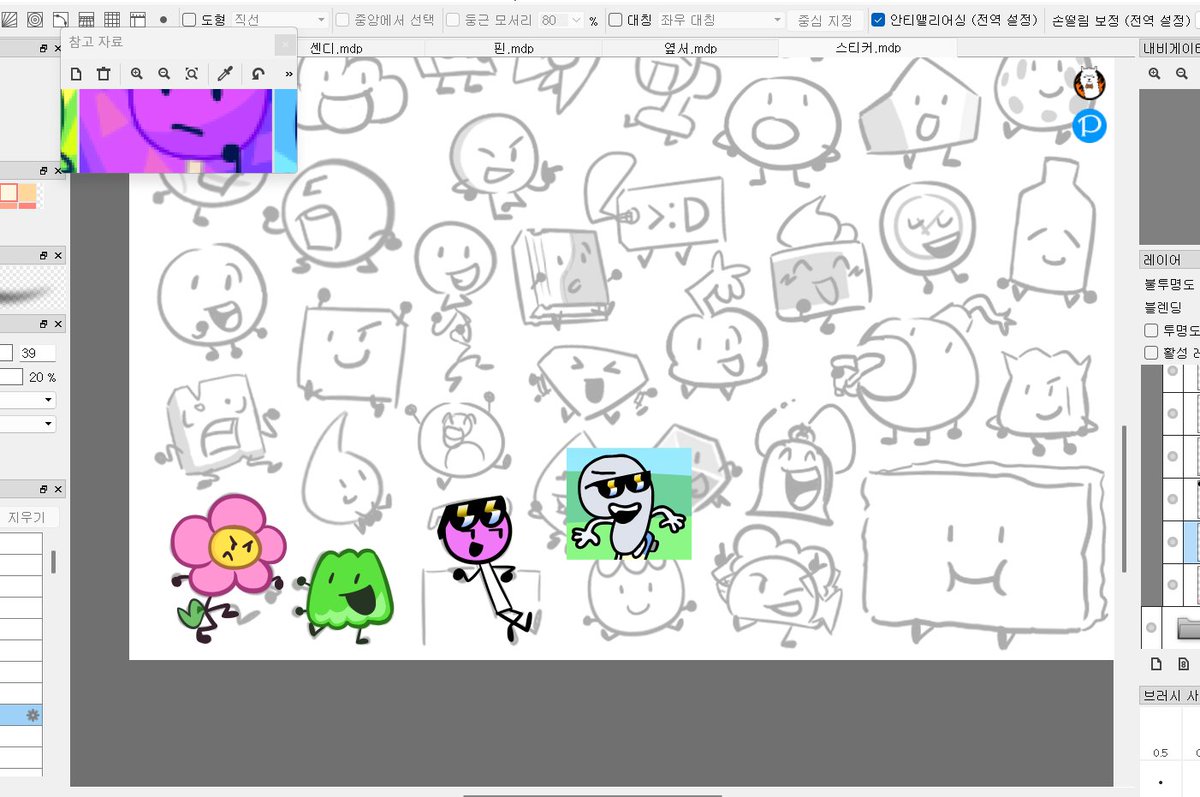Image resolution: width=1200 pixels, height=797 pixels.
Task: Click the 불투명도 label in layer panel
Action: [x=1170, y=283]
